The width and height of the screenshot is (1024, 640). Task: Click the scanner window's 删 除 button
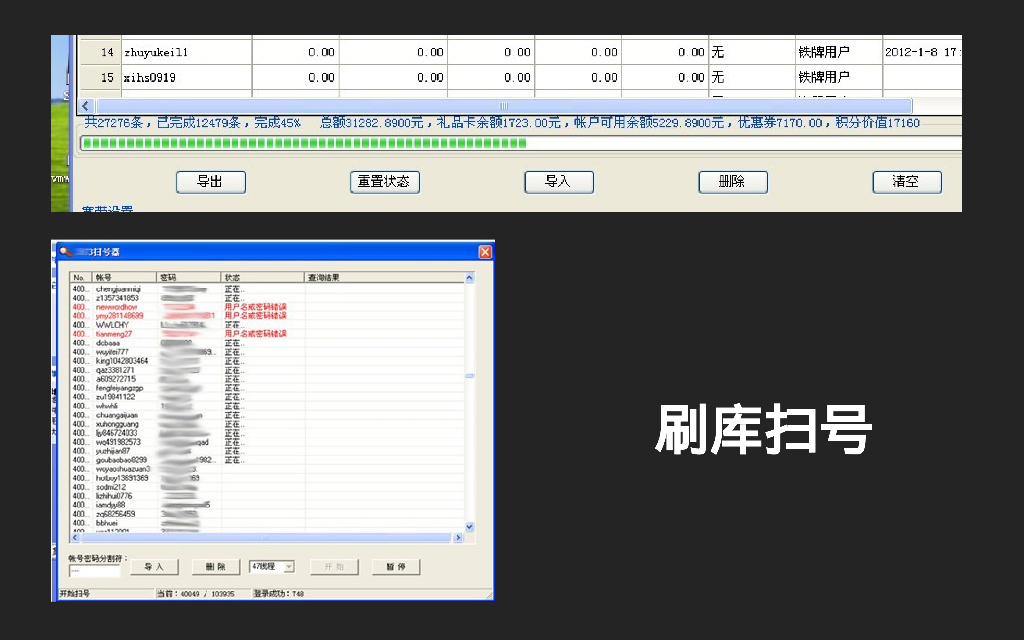(x=216, y=567)
